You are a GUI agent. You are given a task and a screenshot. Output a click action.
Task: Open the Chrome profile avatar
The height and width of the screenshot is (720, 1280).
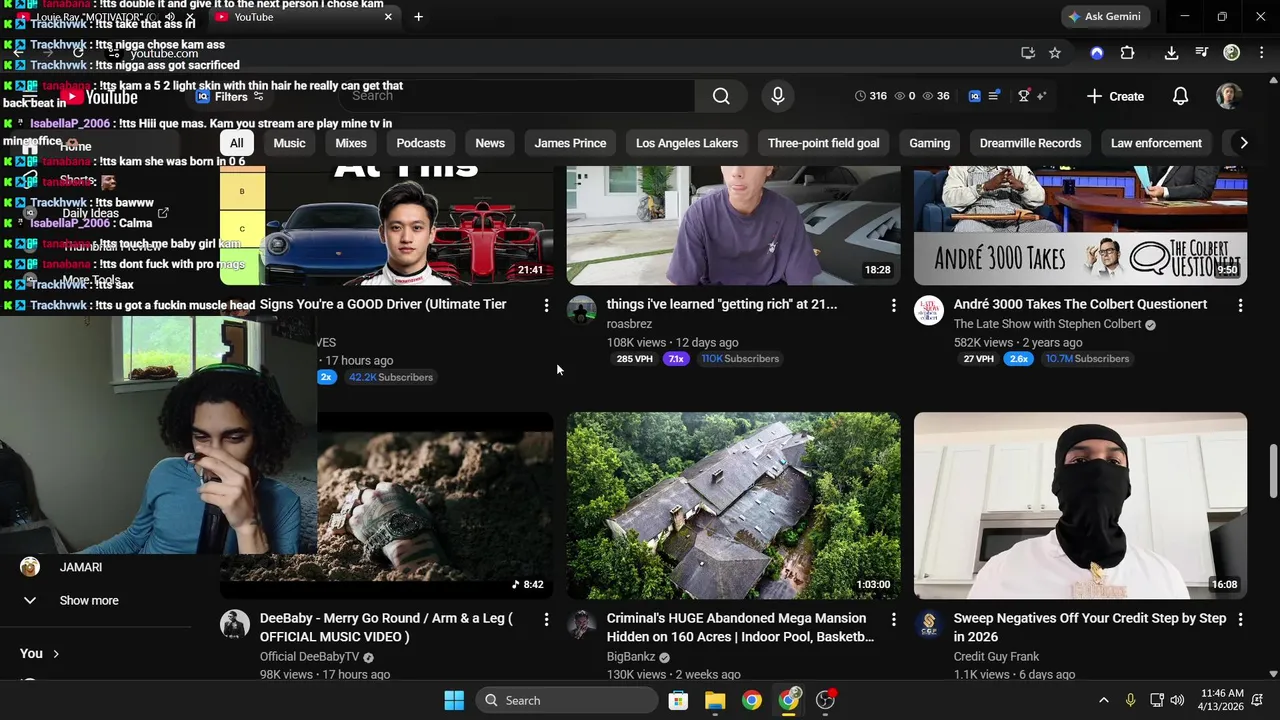coord(1232,53)
